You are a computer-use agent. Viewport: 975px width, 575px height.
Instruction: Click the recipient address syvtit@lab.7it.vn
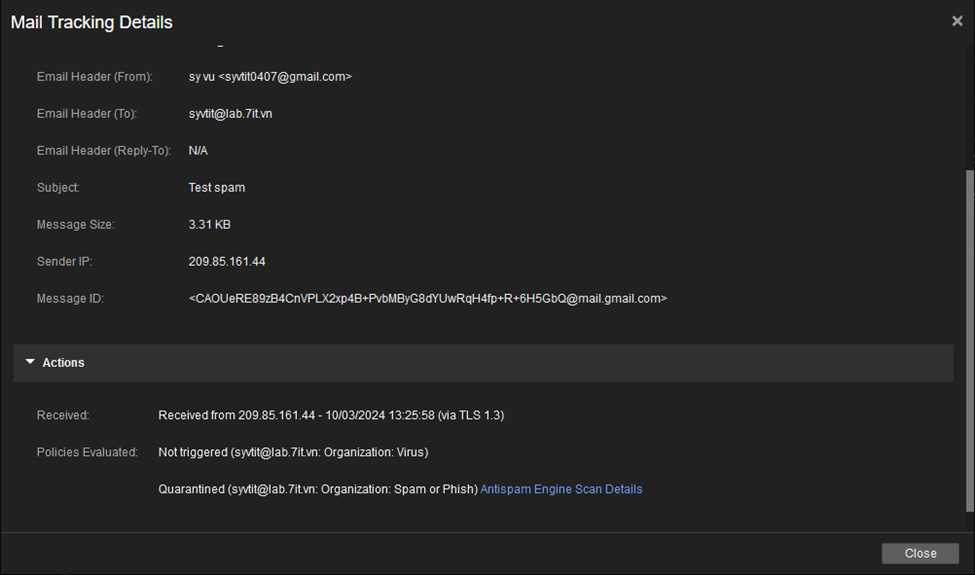coord(230,114)
